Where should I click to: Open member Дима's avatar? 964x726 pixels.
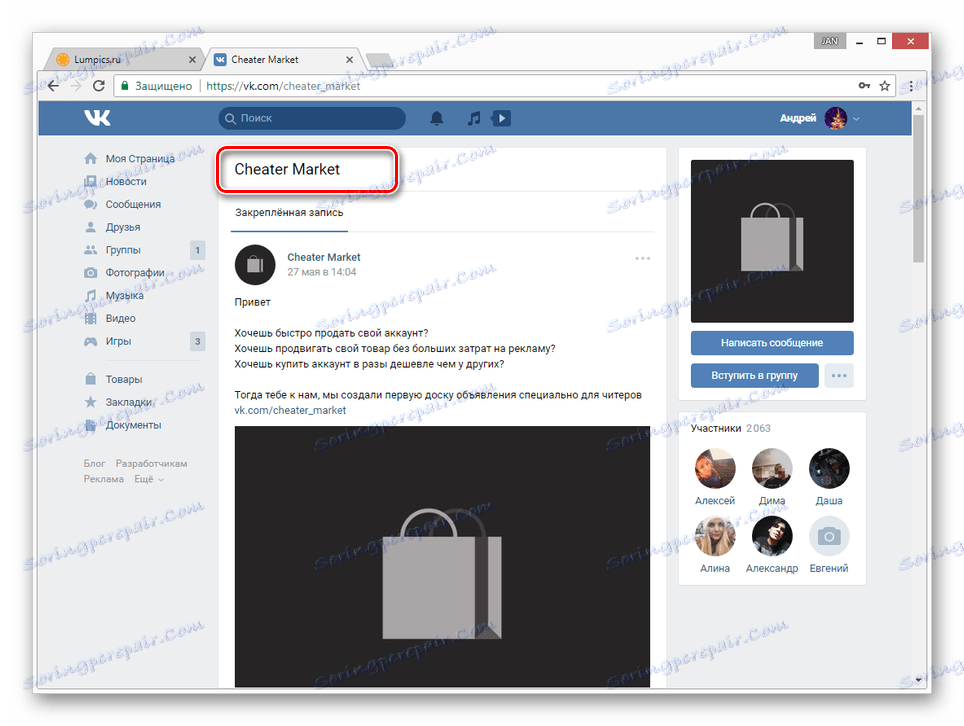tap(772, 468)
